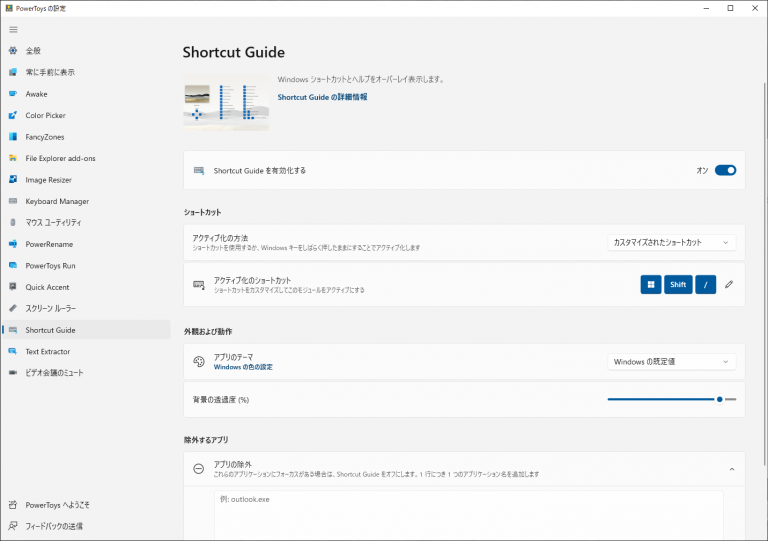
Task: Select PowerRename from navigation list
Action: click(x=49, y=244)
